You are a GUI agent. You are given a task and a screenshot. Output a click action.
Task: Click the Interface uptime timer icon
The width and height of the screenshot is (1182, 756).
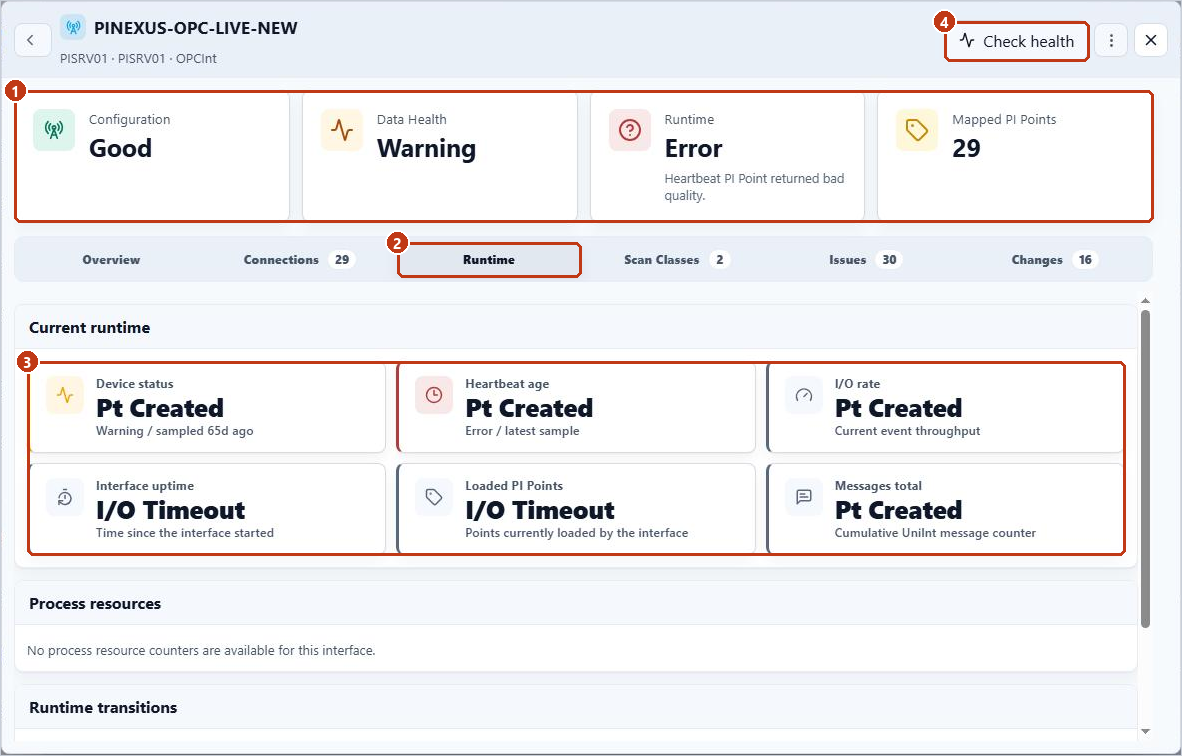(x=65, y=497)
